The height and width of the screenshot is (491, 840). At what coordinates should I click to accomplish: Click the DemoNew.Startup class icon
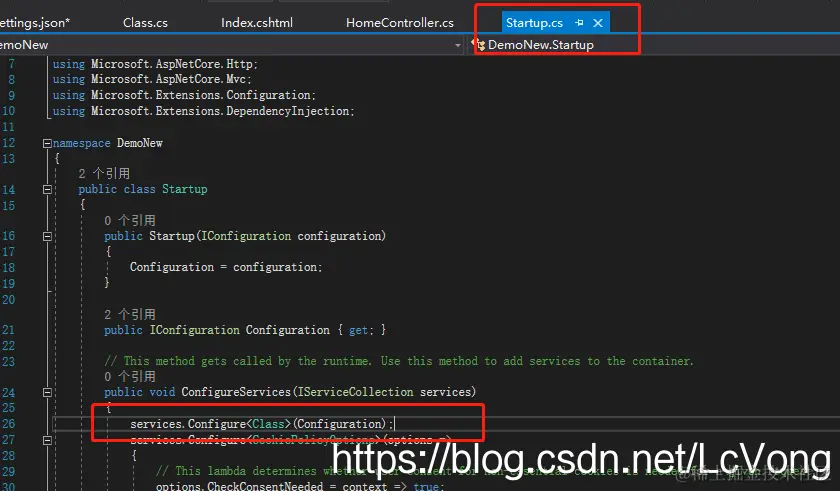tap(478, 44)
